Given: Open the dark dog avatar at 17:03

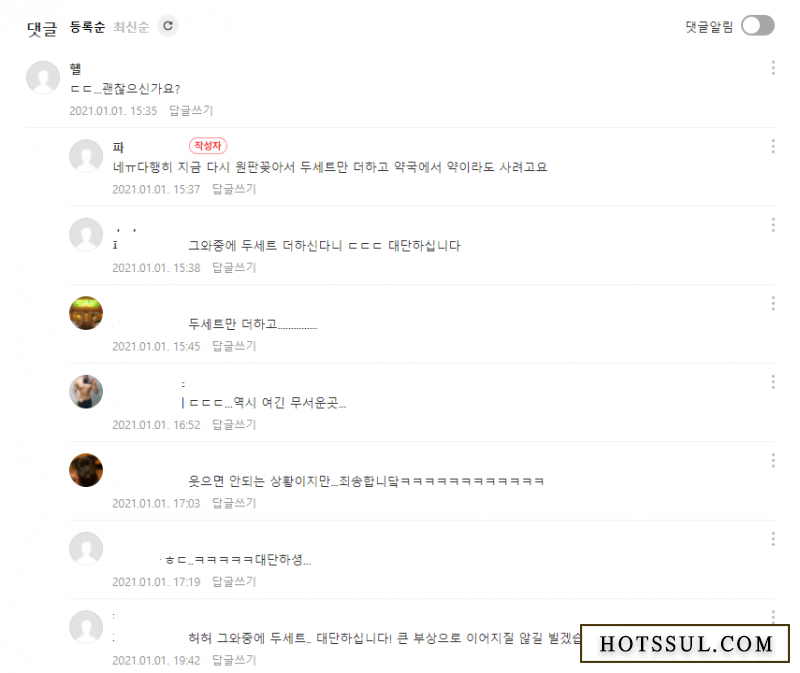Looking at the screenshot, I should (x=86, y=470).
